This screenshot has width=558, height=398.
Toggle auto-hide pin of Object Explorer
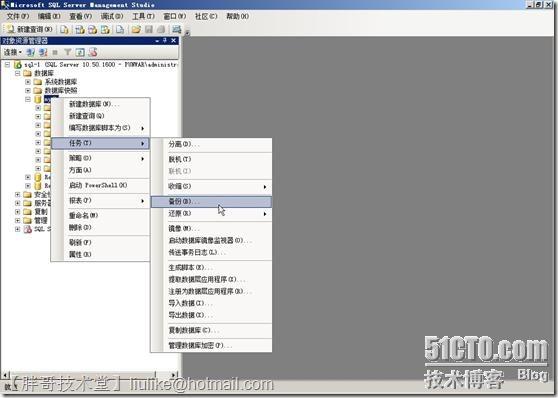tap(165, 41)
